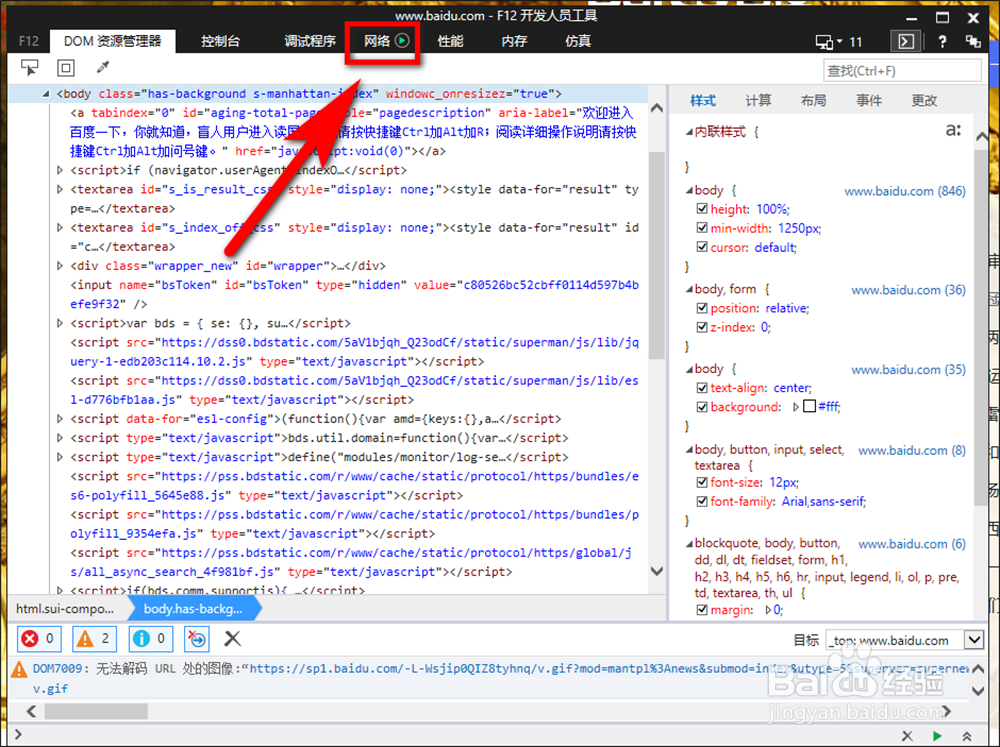Toggle the info messages filter showing 0
Viewport: 1000px width, 747px height.
pos(151,639)
